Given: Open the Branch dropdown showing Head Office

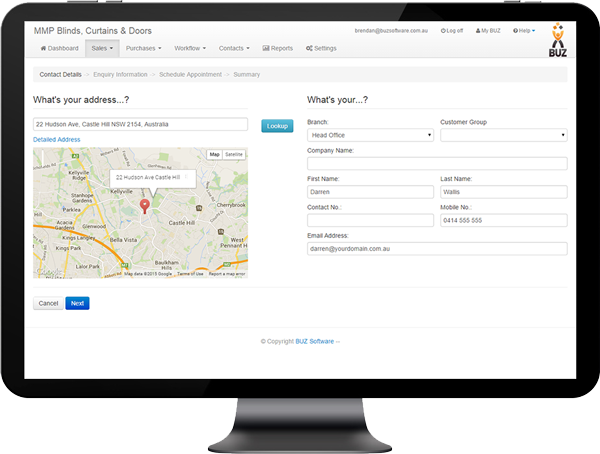Looking at the screenshot, I should [370, 135].
